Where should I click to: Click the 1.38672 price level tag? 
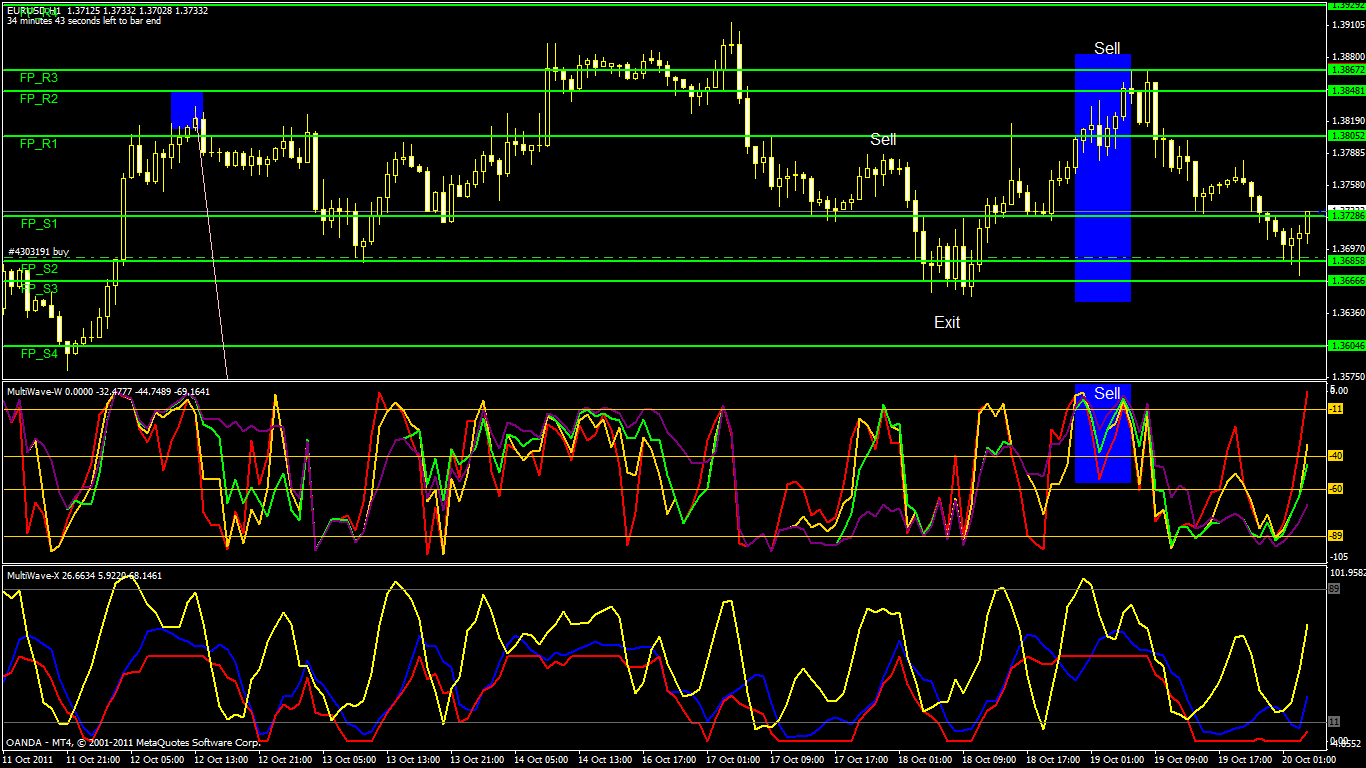point(1346,70)
